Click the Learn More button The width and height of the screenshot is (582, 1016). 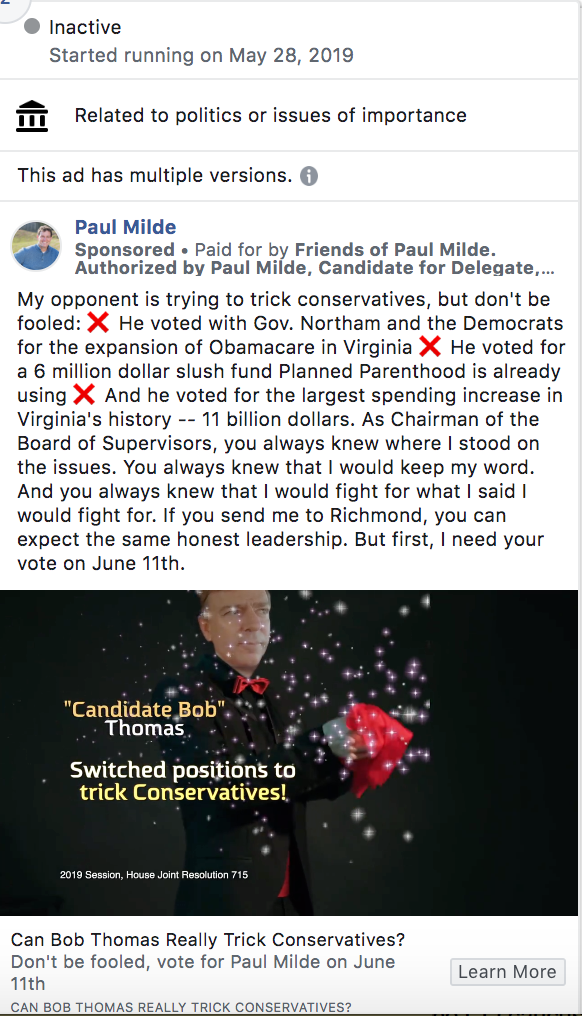point(507,972)
